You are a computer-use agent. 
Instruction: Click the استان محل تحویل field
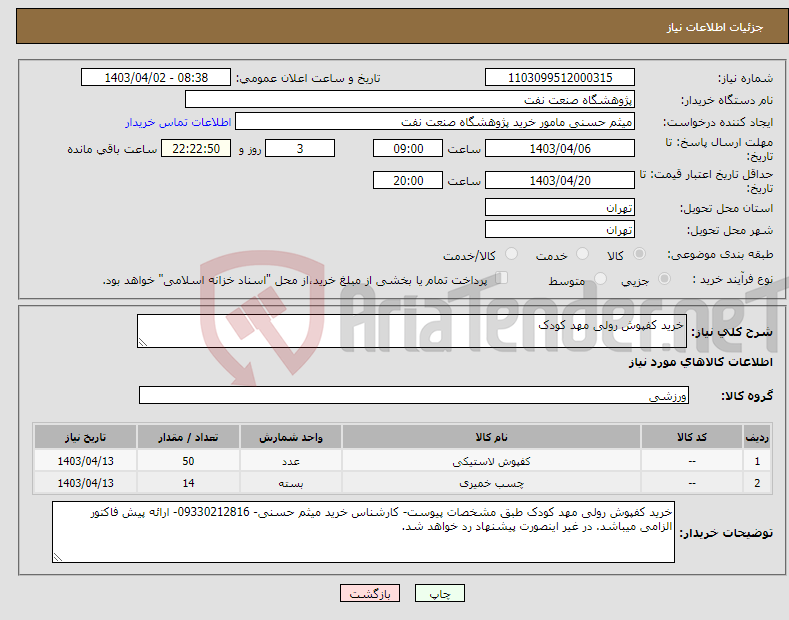560,207
